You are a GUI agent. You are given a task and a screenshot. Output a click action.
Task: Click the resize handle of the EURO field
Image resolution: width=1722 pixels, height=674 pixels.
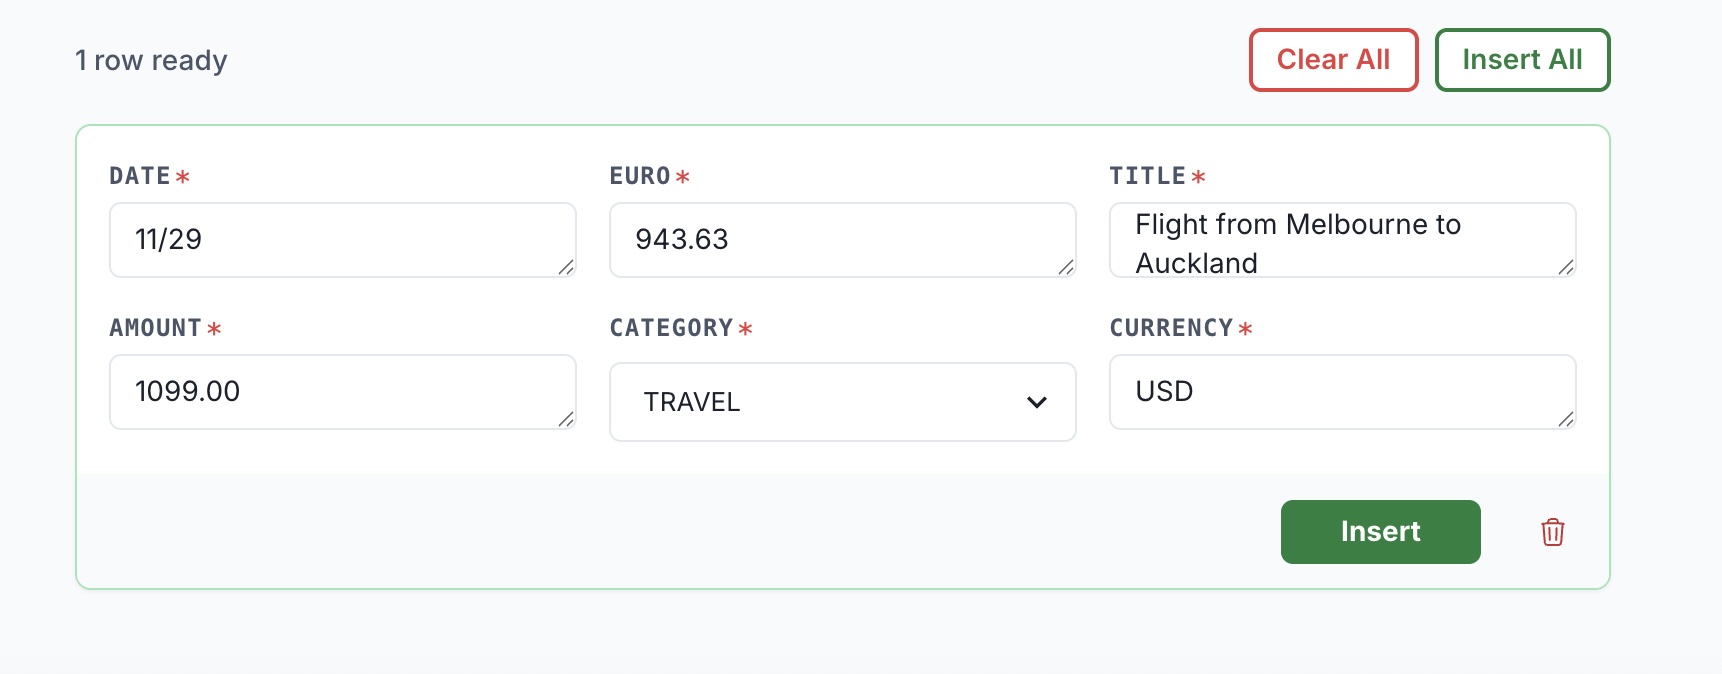click(1068, 269)
